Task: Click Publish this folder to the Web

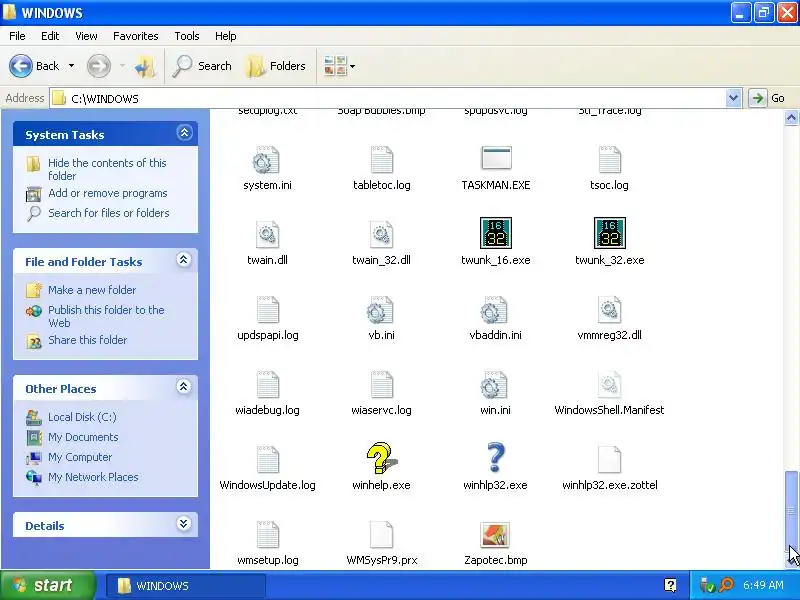Action: (106, 316)
